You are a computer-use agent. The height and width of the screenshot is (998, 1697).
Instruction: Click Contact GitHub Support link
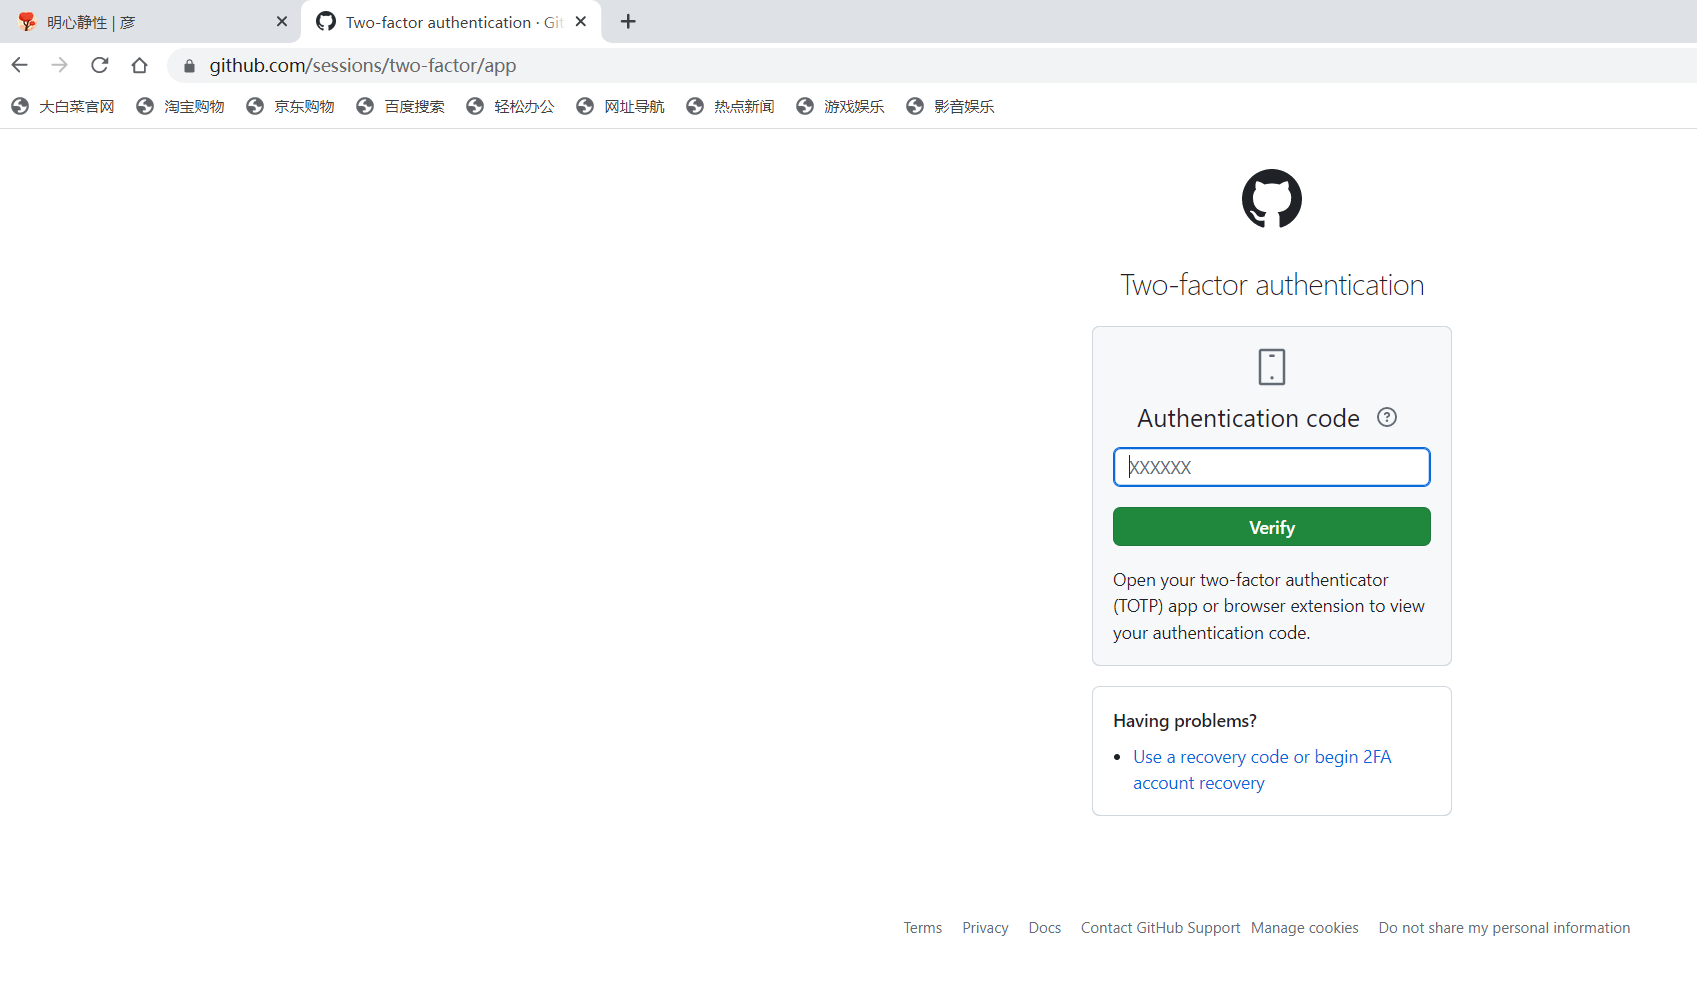1160,928
